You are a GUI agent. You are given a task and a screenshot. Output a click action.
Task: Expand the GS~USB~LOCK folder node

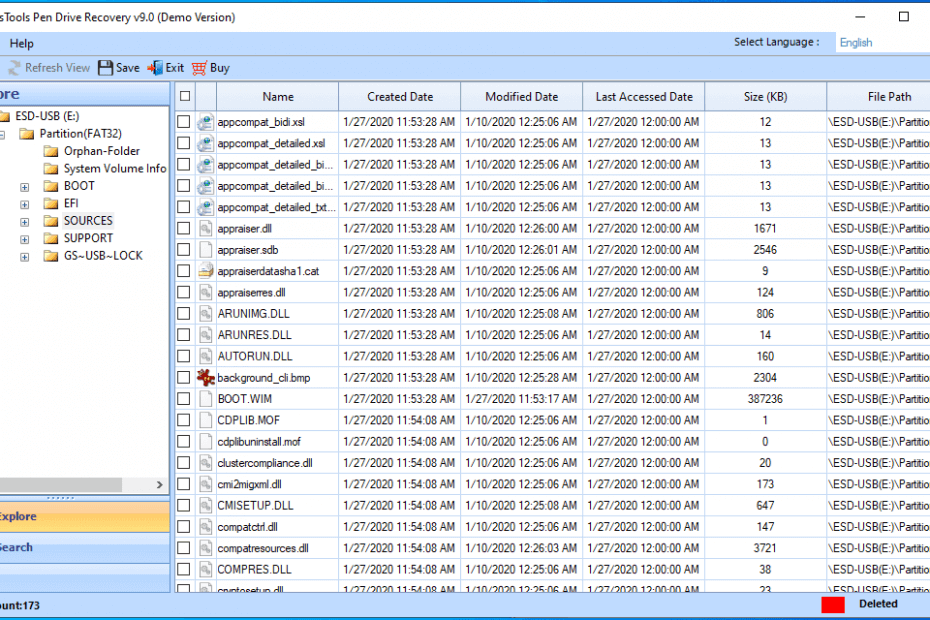pyautogui.click(x=24, y=257)
